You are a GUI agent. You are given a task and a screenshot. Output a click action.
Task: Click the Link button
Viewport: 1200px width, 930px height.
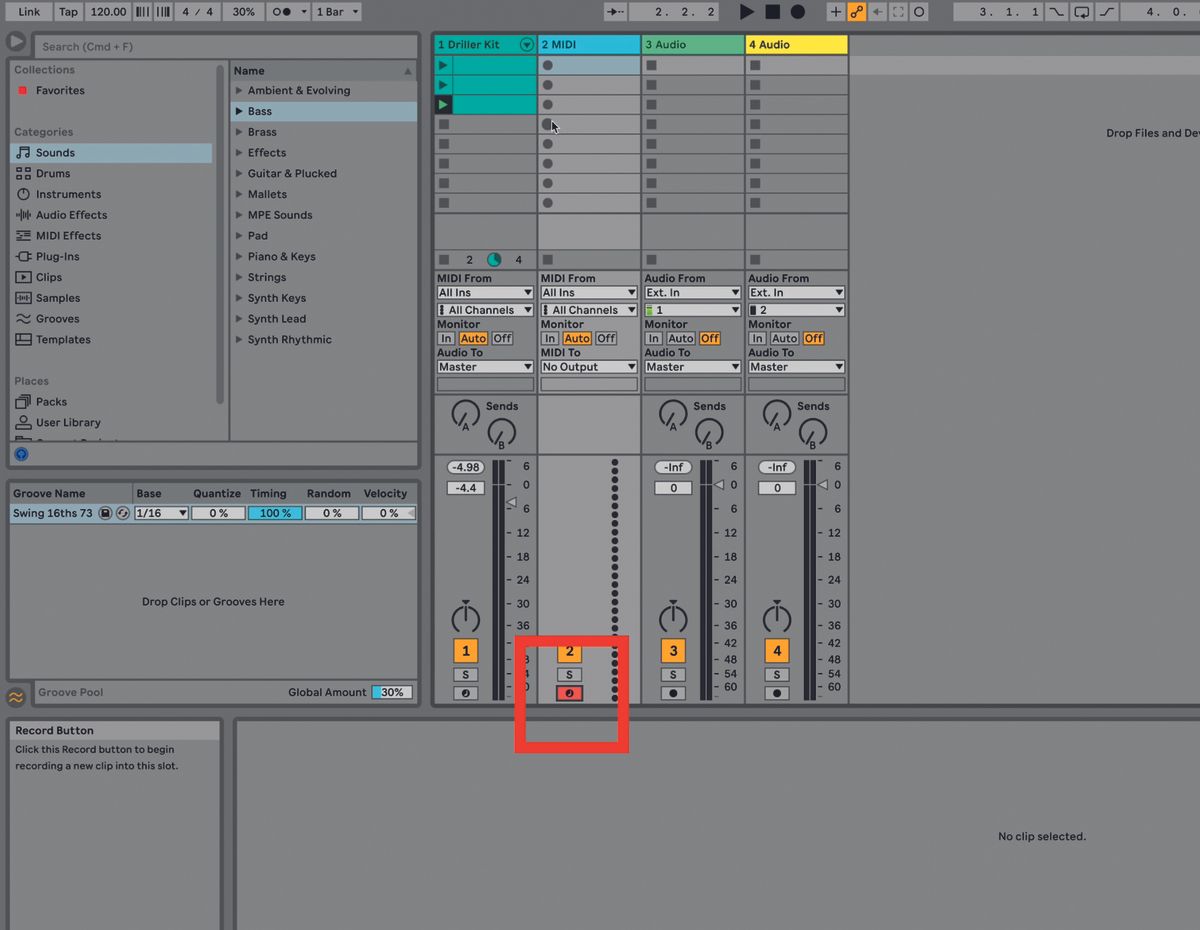[29, 12]
